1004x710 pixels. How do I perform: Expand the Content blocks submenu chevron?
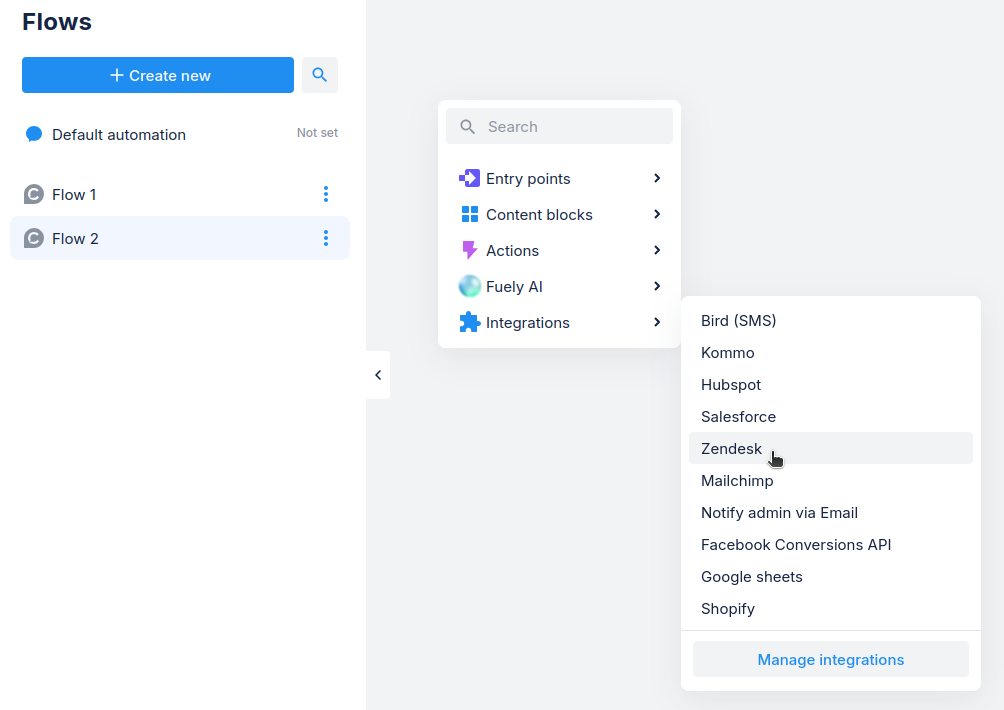(x=657, y=214)
